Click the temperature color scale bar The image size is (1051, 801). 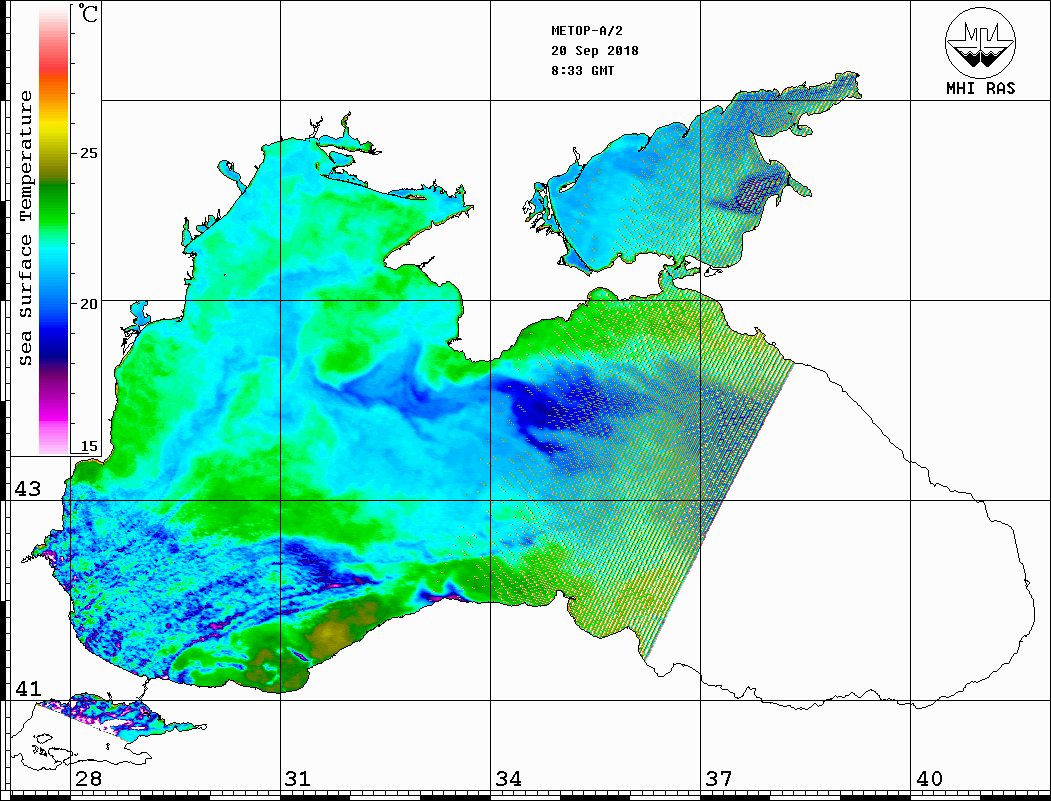(54, 229)
